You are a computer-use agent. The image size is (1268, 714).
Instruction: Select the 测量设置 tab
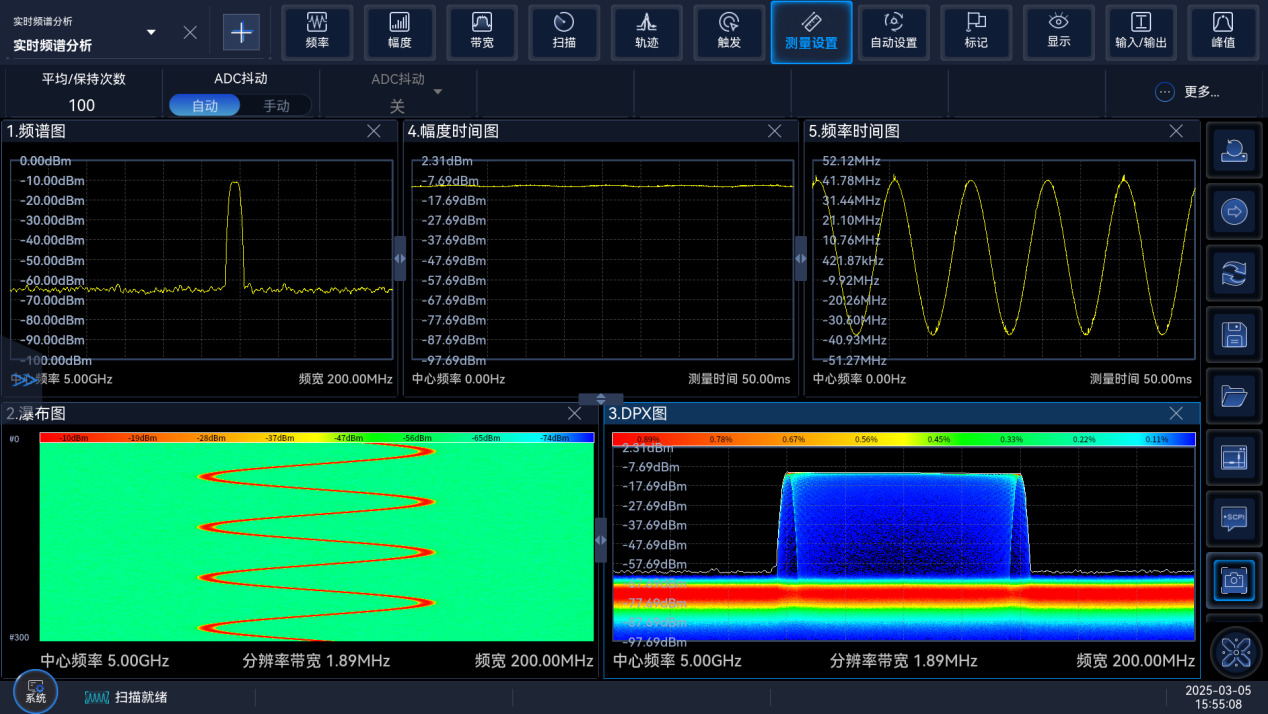pos(811,31)
